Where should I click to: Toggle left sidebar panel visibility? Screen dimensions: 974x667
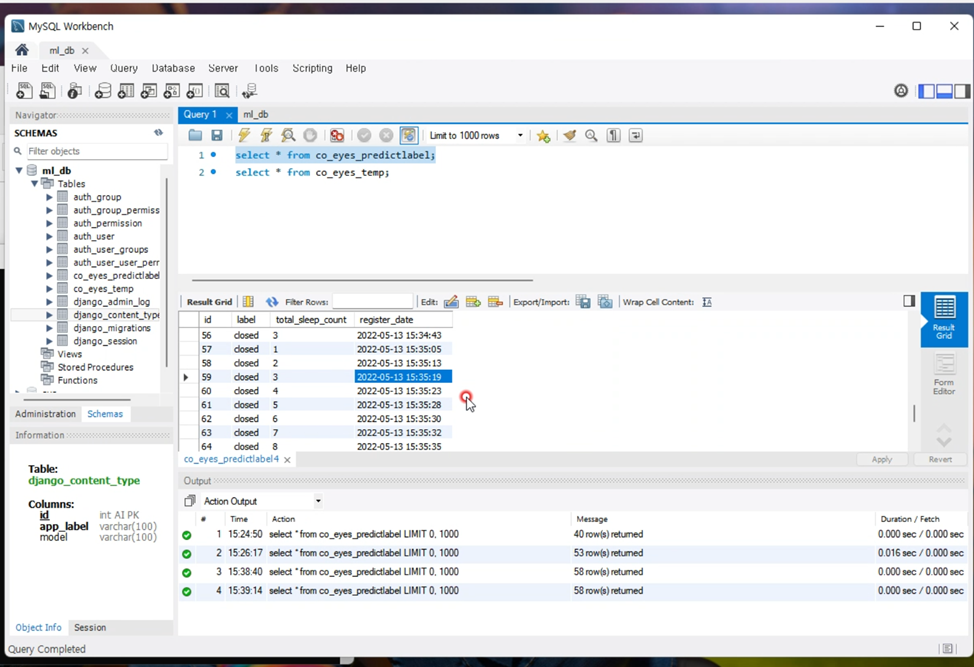(x=927, y=91)
